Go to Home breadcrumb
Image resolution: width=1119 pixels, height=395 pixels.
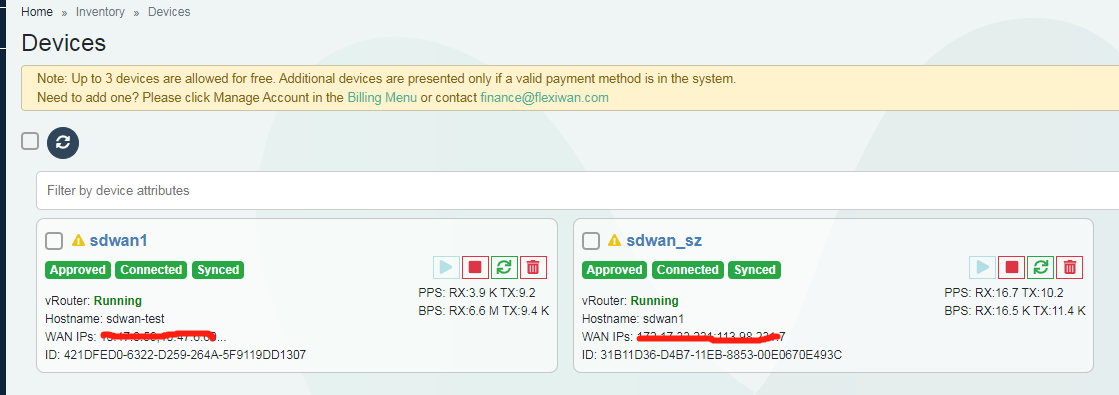point(37,11)
